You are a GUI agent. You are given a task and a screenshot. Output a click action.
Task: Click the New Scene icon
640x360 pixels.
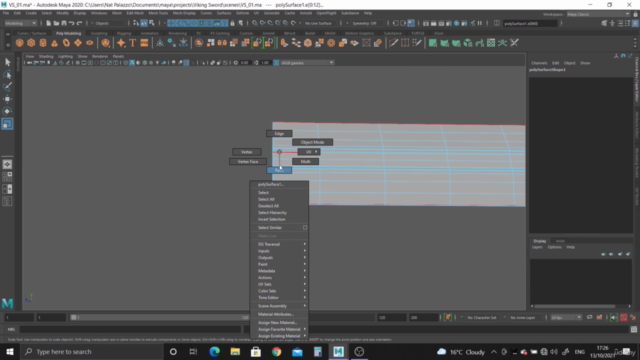pos(48,23)
